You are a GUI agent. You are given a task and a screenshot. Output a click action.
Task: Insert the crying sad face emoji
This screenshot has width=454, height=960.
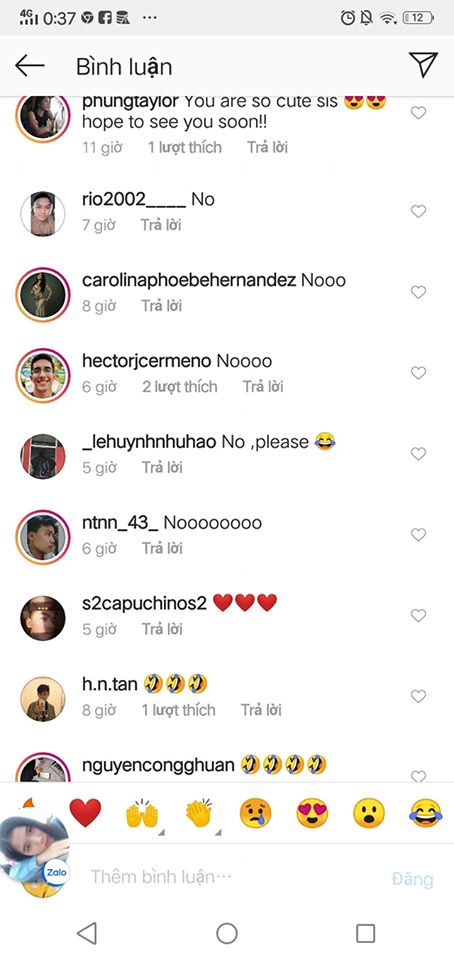point(255,814)
